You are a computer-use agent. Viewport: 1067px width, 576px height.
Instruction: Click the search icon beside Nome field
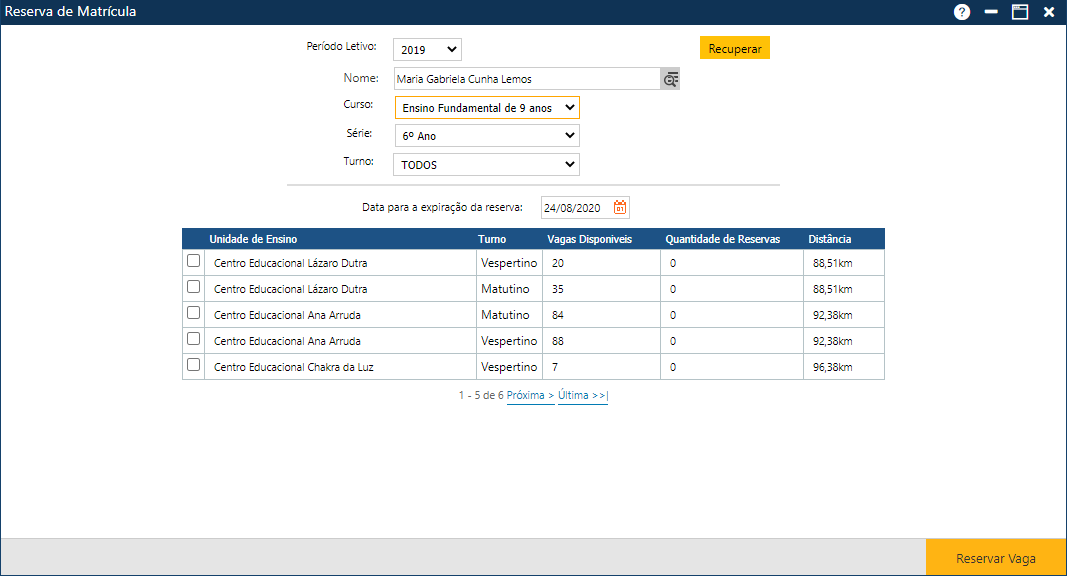(x=670, y=79)
